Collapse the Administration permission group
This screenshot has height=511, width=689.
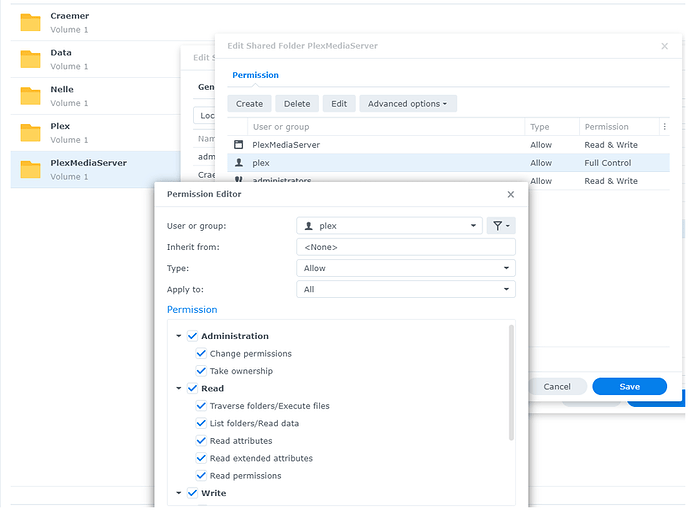click(x=179, y=336)
